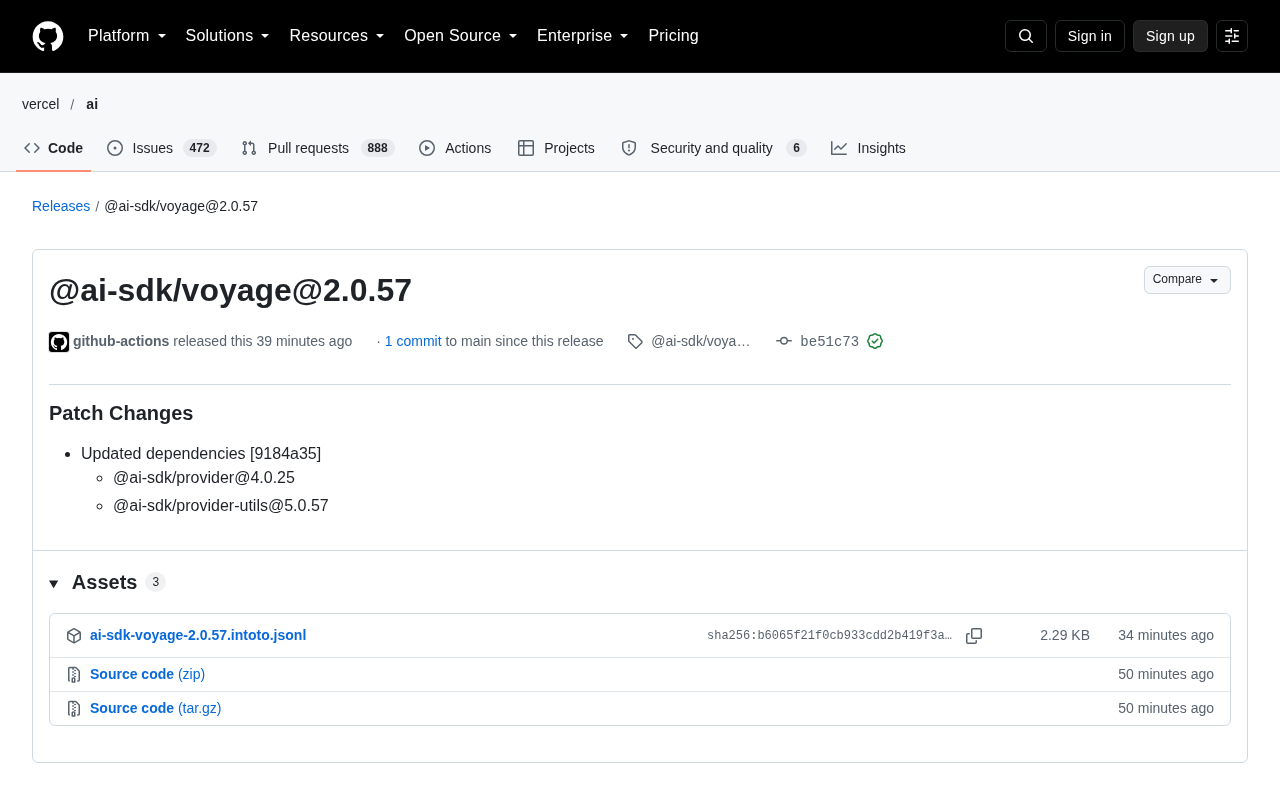Download ai-sdk-voyage-2.0.57.intoto.jsonl

pyautogui.click(x=198, y=635)
